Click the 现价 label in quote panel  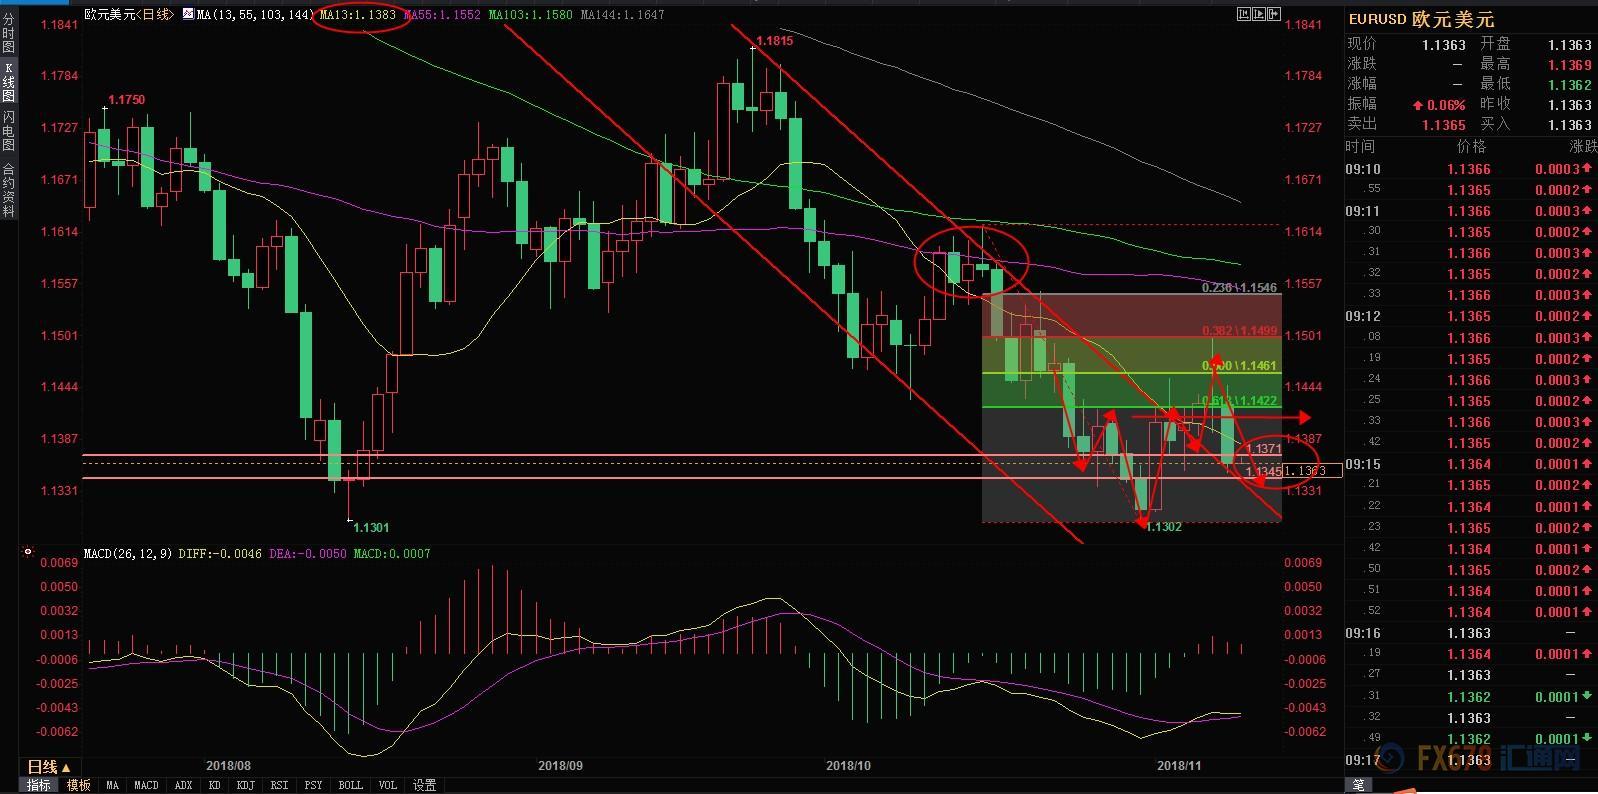pyautogui.click(x=1362, y=44)
